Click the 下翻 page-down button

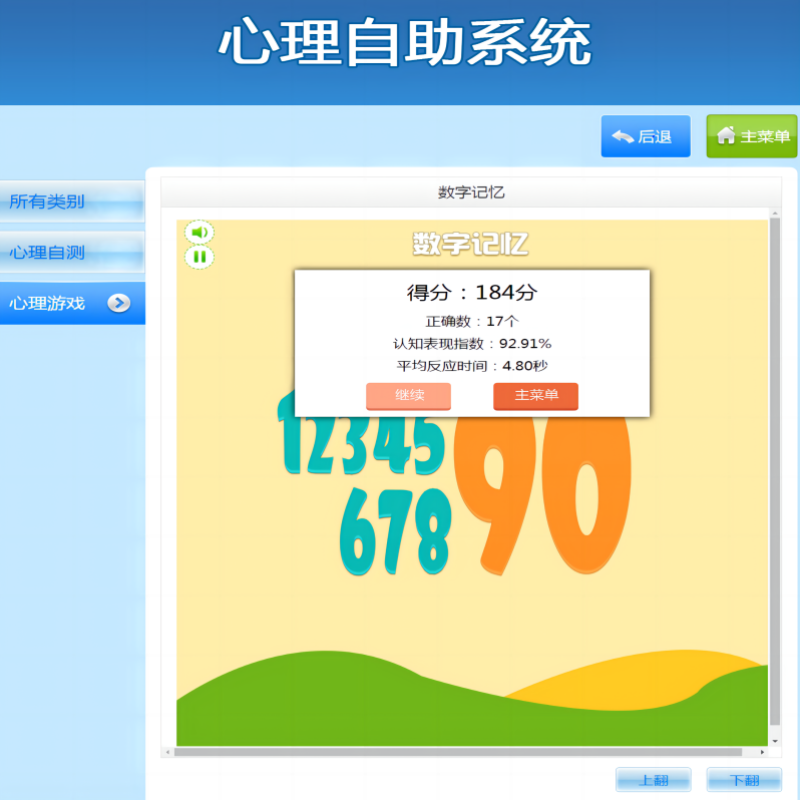tap(744, 780)
